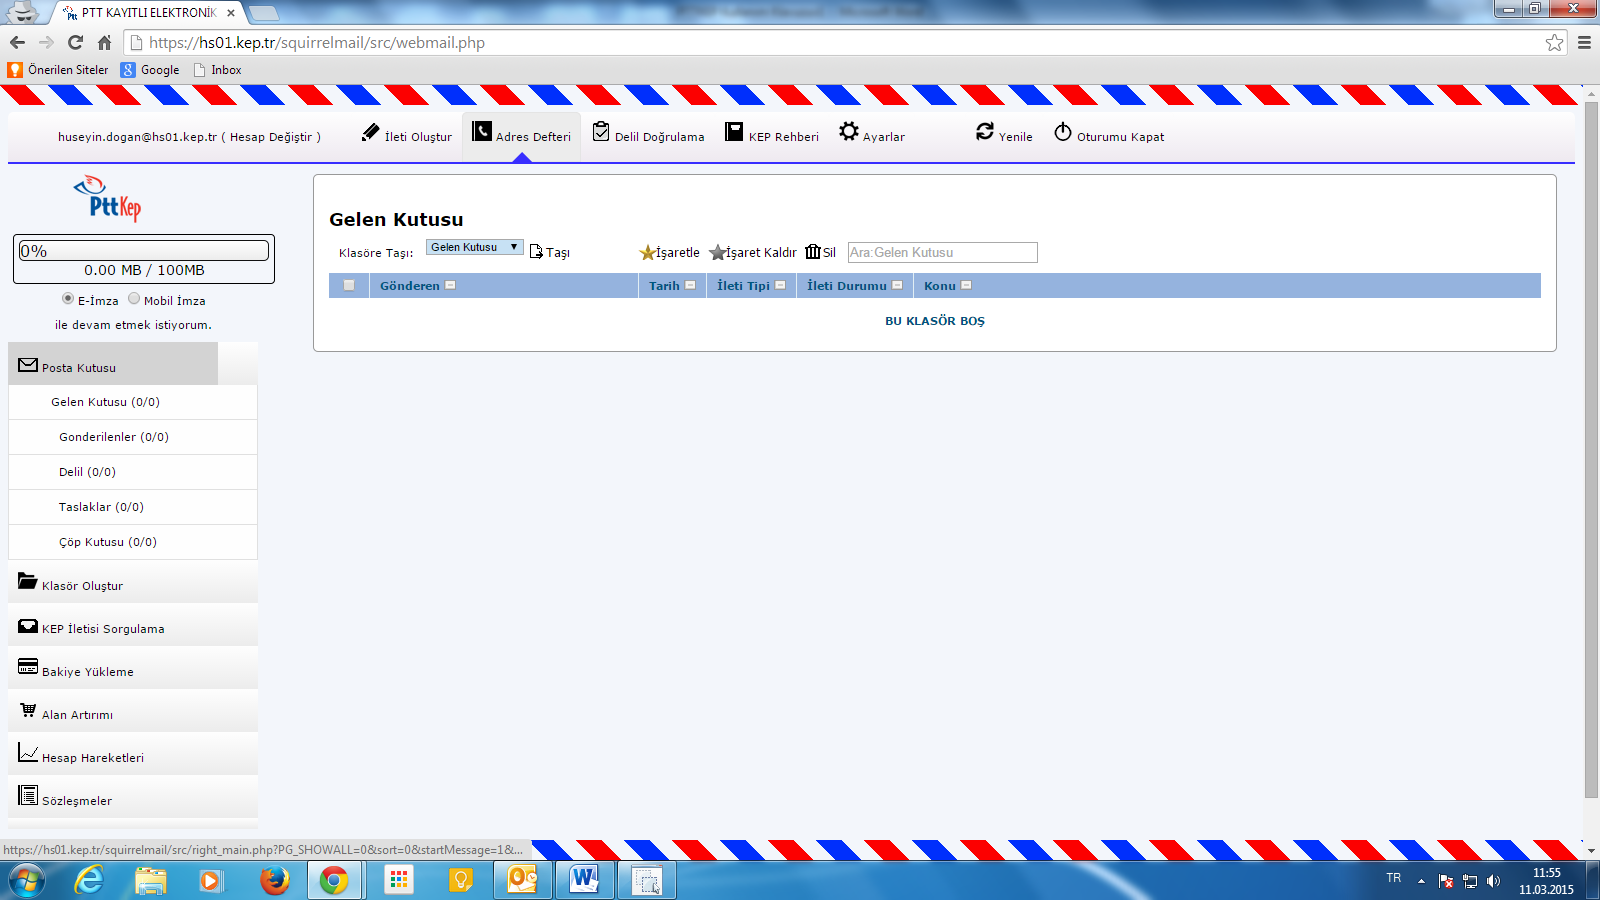Open Önerilen Siteler bookmark
Viewport: 1600px width, 900px height.
[x=58, y=70]
